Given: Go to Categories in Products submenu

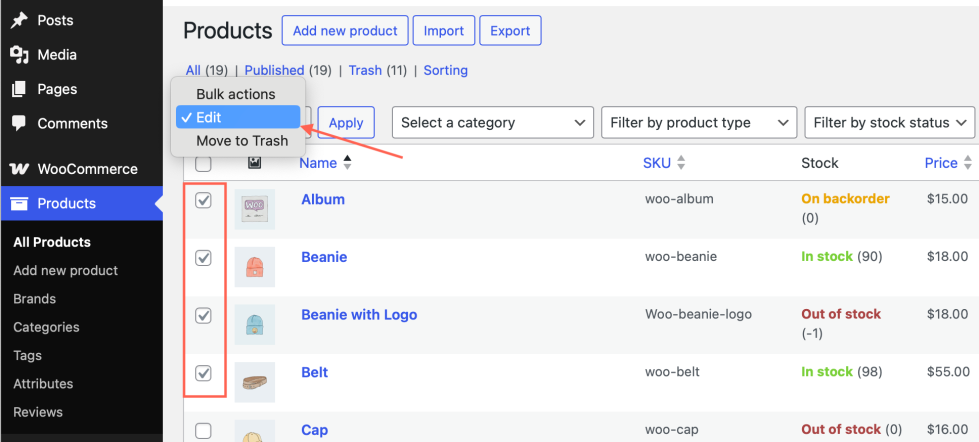Looking at the screenshot, I should 46,327.
